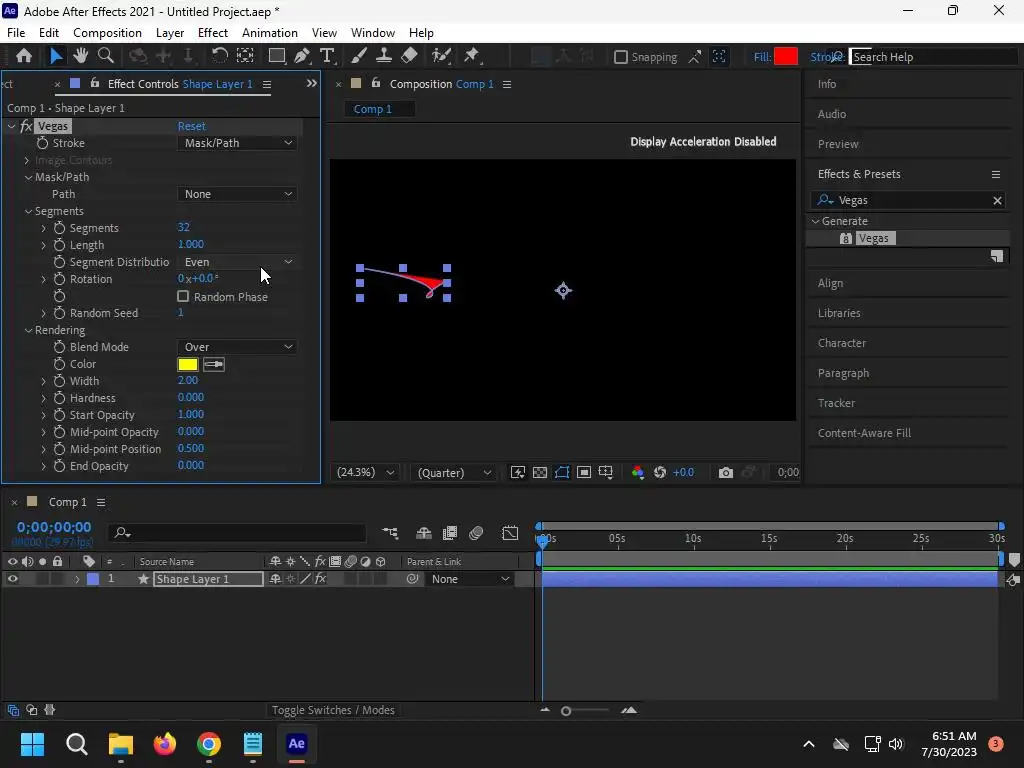Toggle the Vegas fx effect switch

tap(26, 126)
